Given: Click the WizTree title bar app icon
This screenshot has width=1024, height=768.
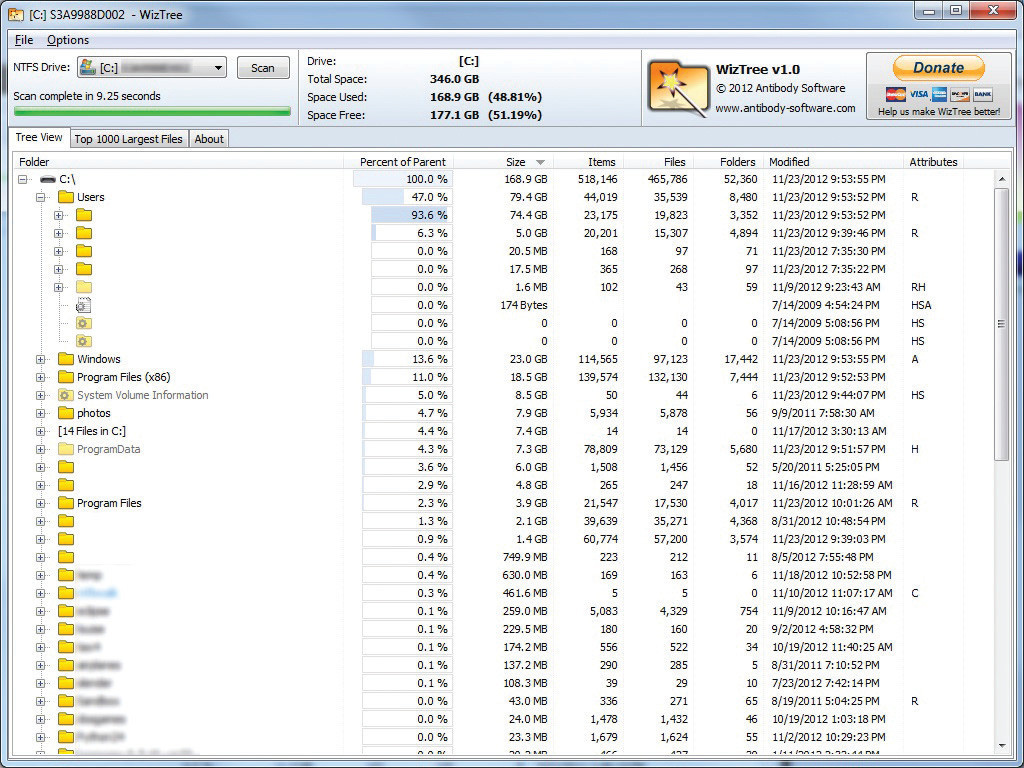Looking at the screenshot, I should coord(15,12).
